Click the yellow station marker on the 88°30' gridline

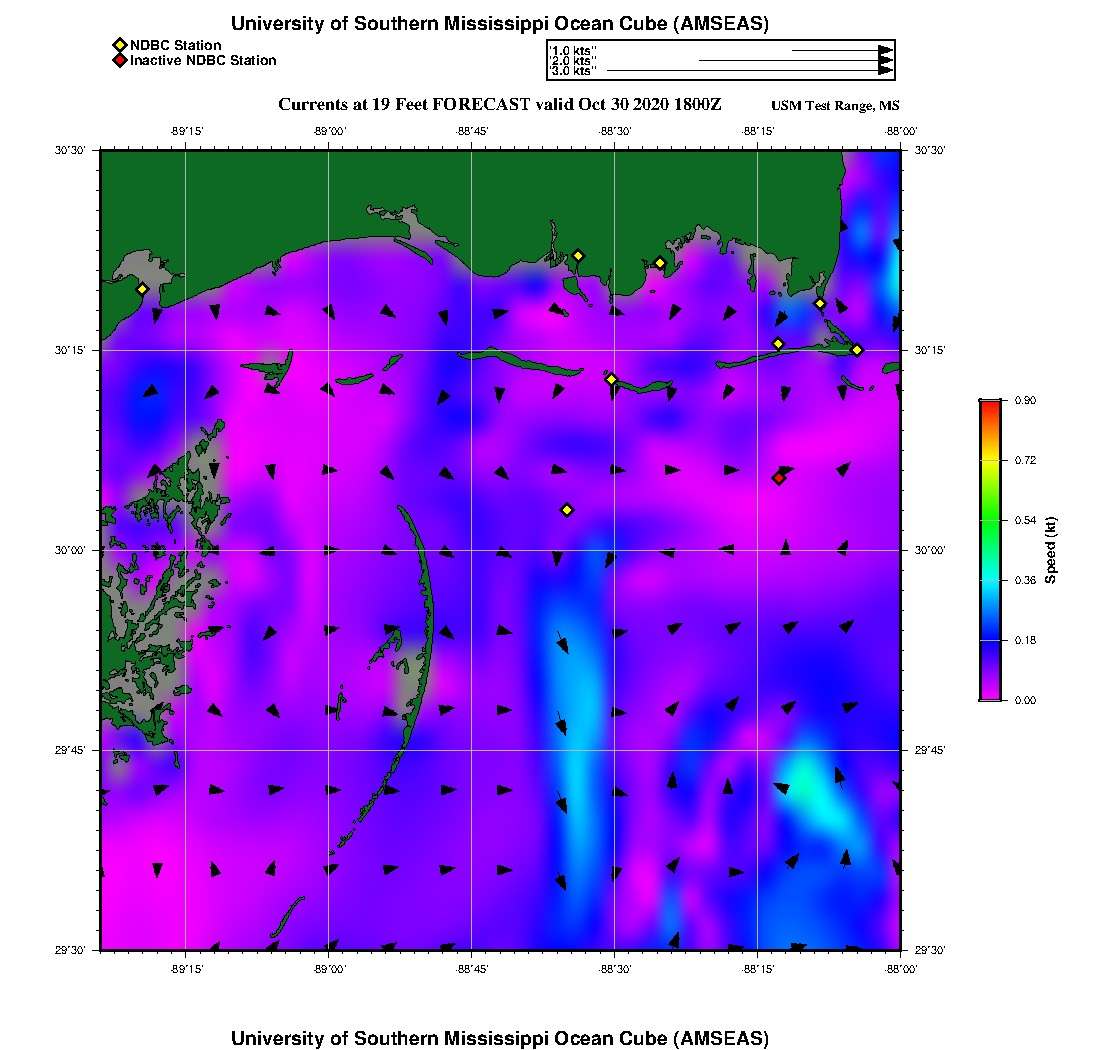(612, 379)
